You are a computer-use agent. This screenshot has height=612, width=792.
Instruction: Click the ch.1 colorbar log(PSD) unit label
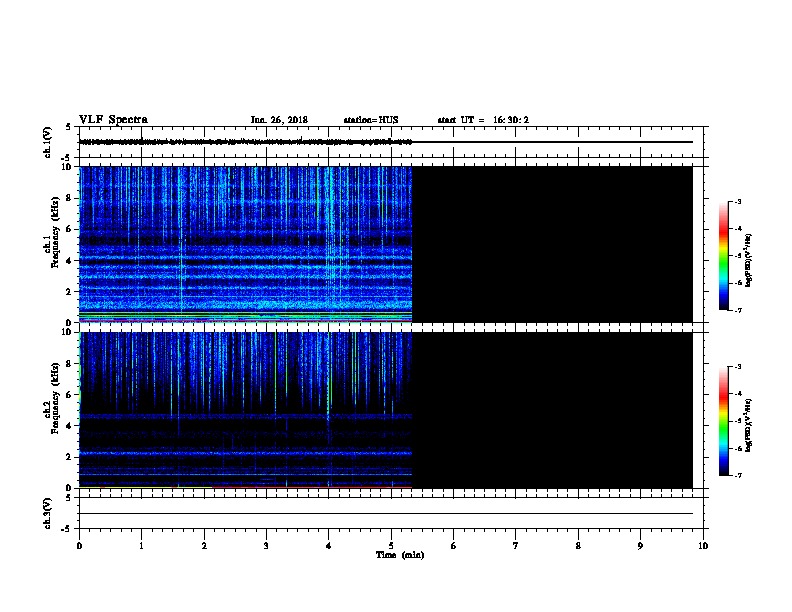(x=749, y=260)
